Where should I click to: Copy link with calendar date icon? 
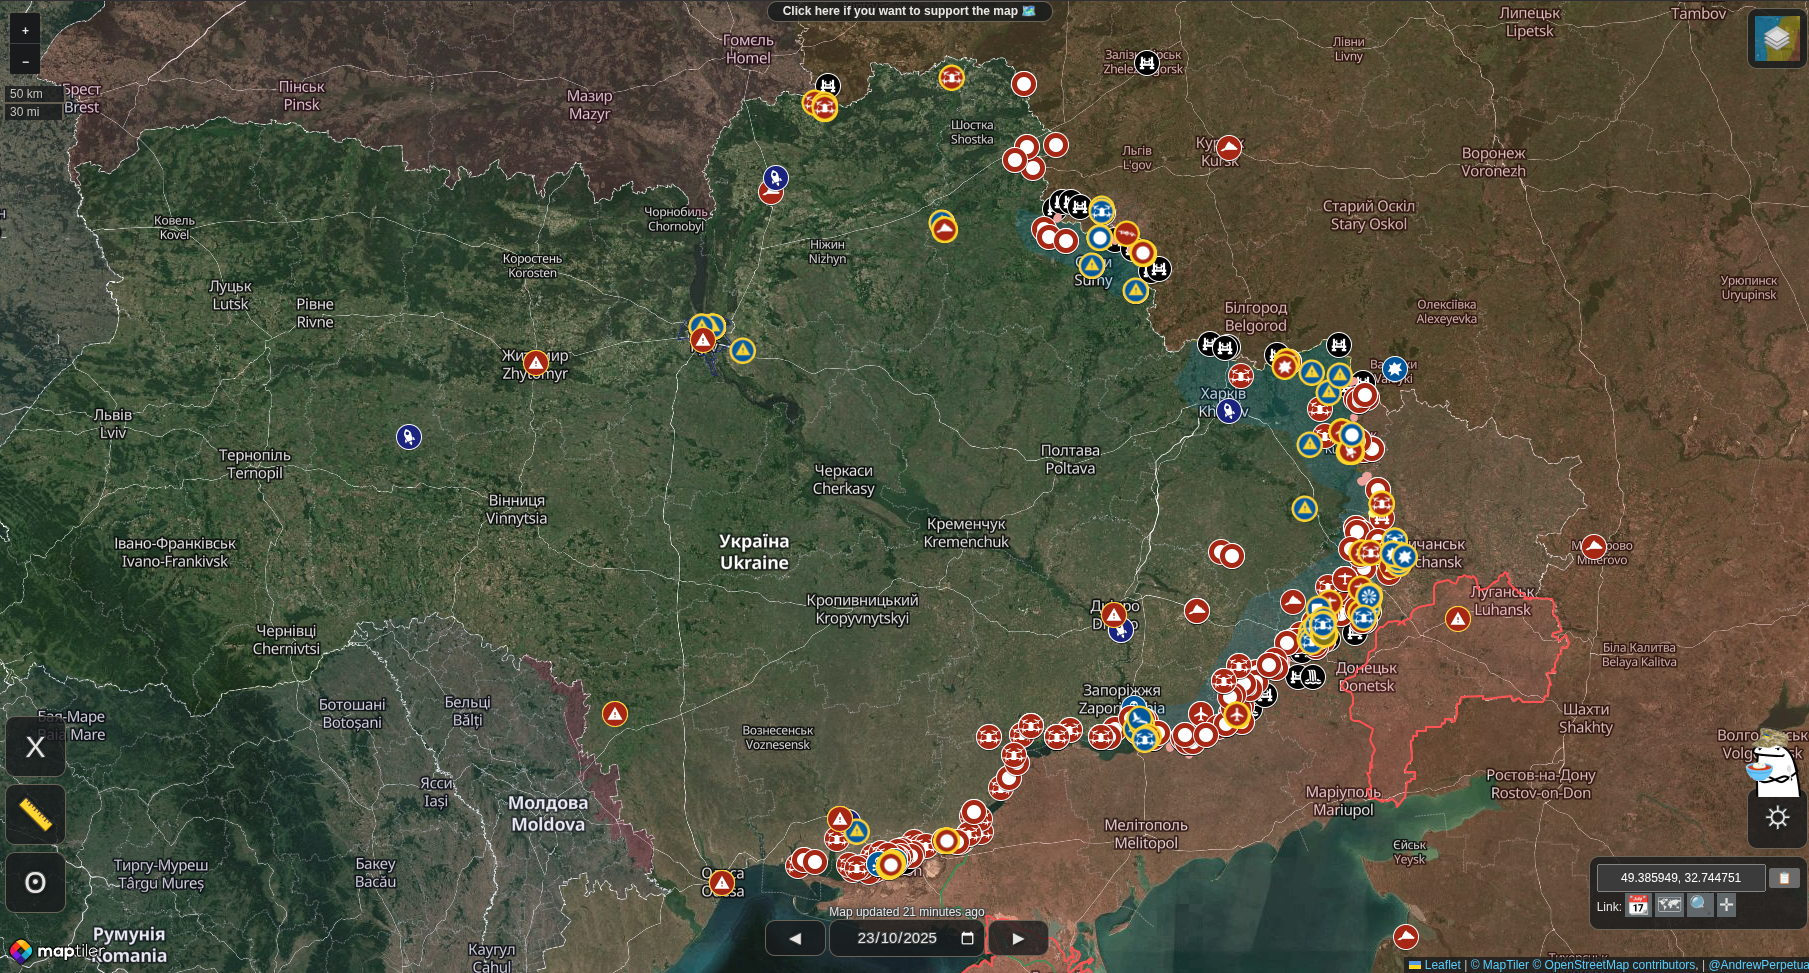point(1638,905)
